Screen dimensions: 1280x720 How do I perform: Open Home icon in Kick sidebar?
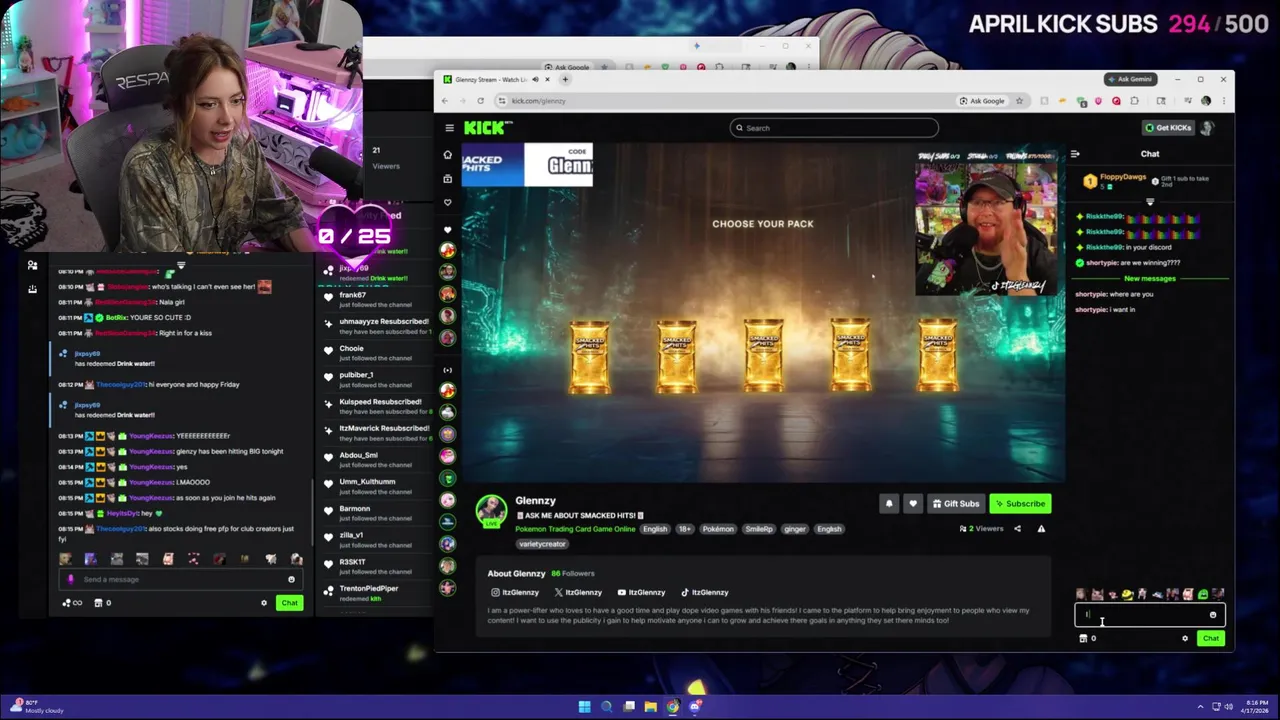(x=447, y=155)
